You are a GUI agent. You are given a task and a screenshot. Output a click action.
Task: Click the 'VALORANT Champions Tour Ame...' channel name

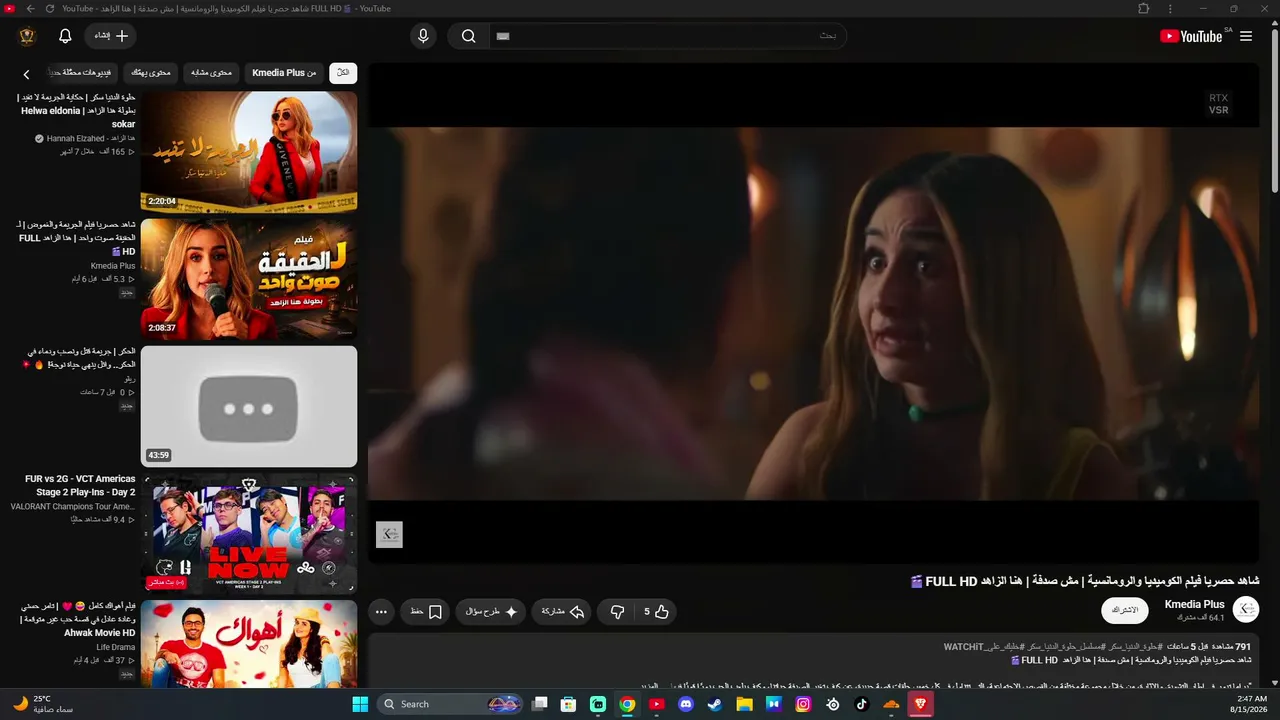tap(73, 507)
